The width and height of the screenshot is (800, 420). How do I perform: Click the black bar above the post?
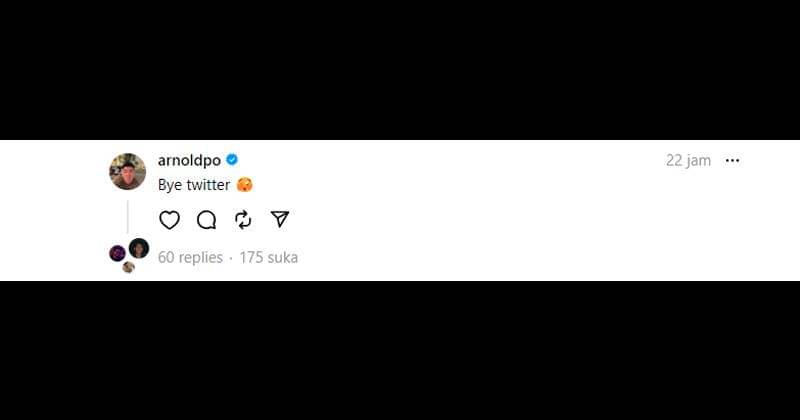400,70
